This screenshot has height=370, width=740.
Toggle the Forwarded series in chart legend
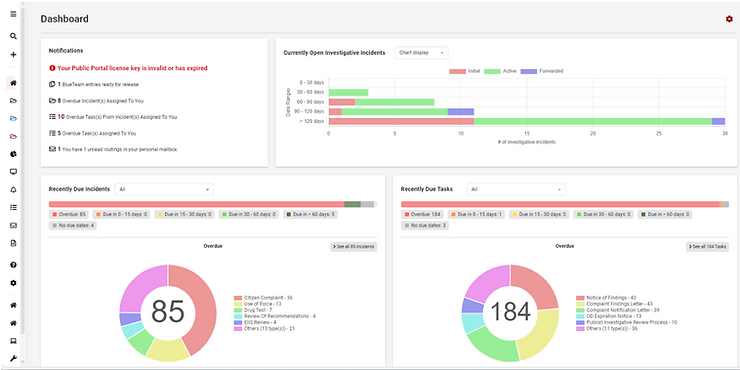[x=542, y=71]
